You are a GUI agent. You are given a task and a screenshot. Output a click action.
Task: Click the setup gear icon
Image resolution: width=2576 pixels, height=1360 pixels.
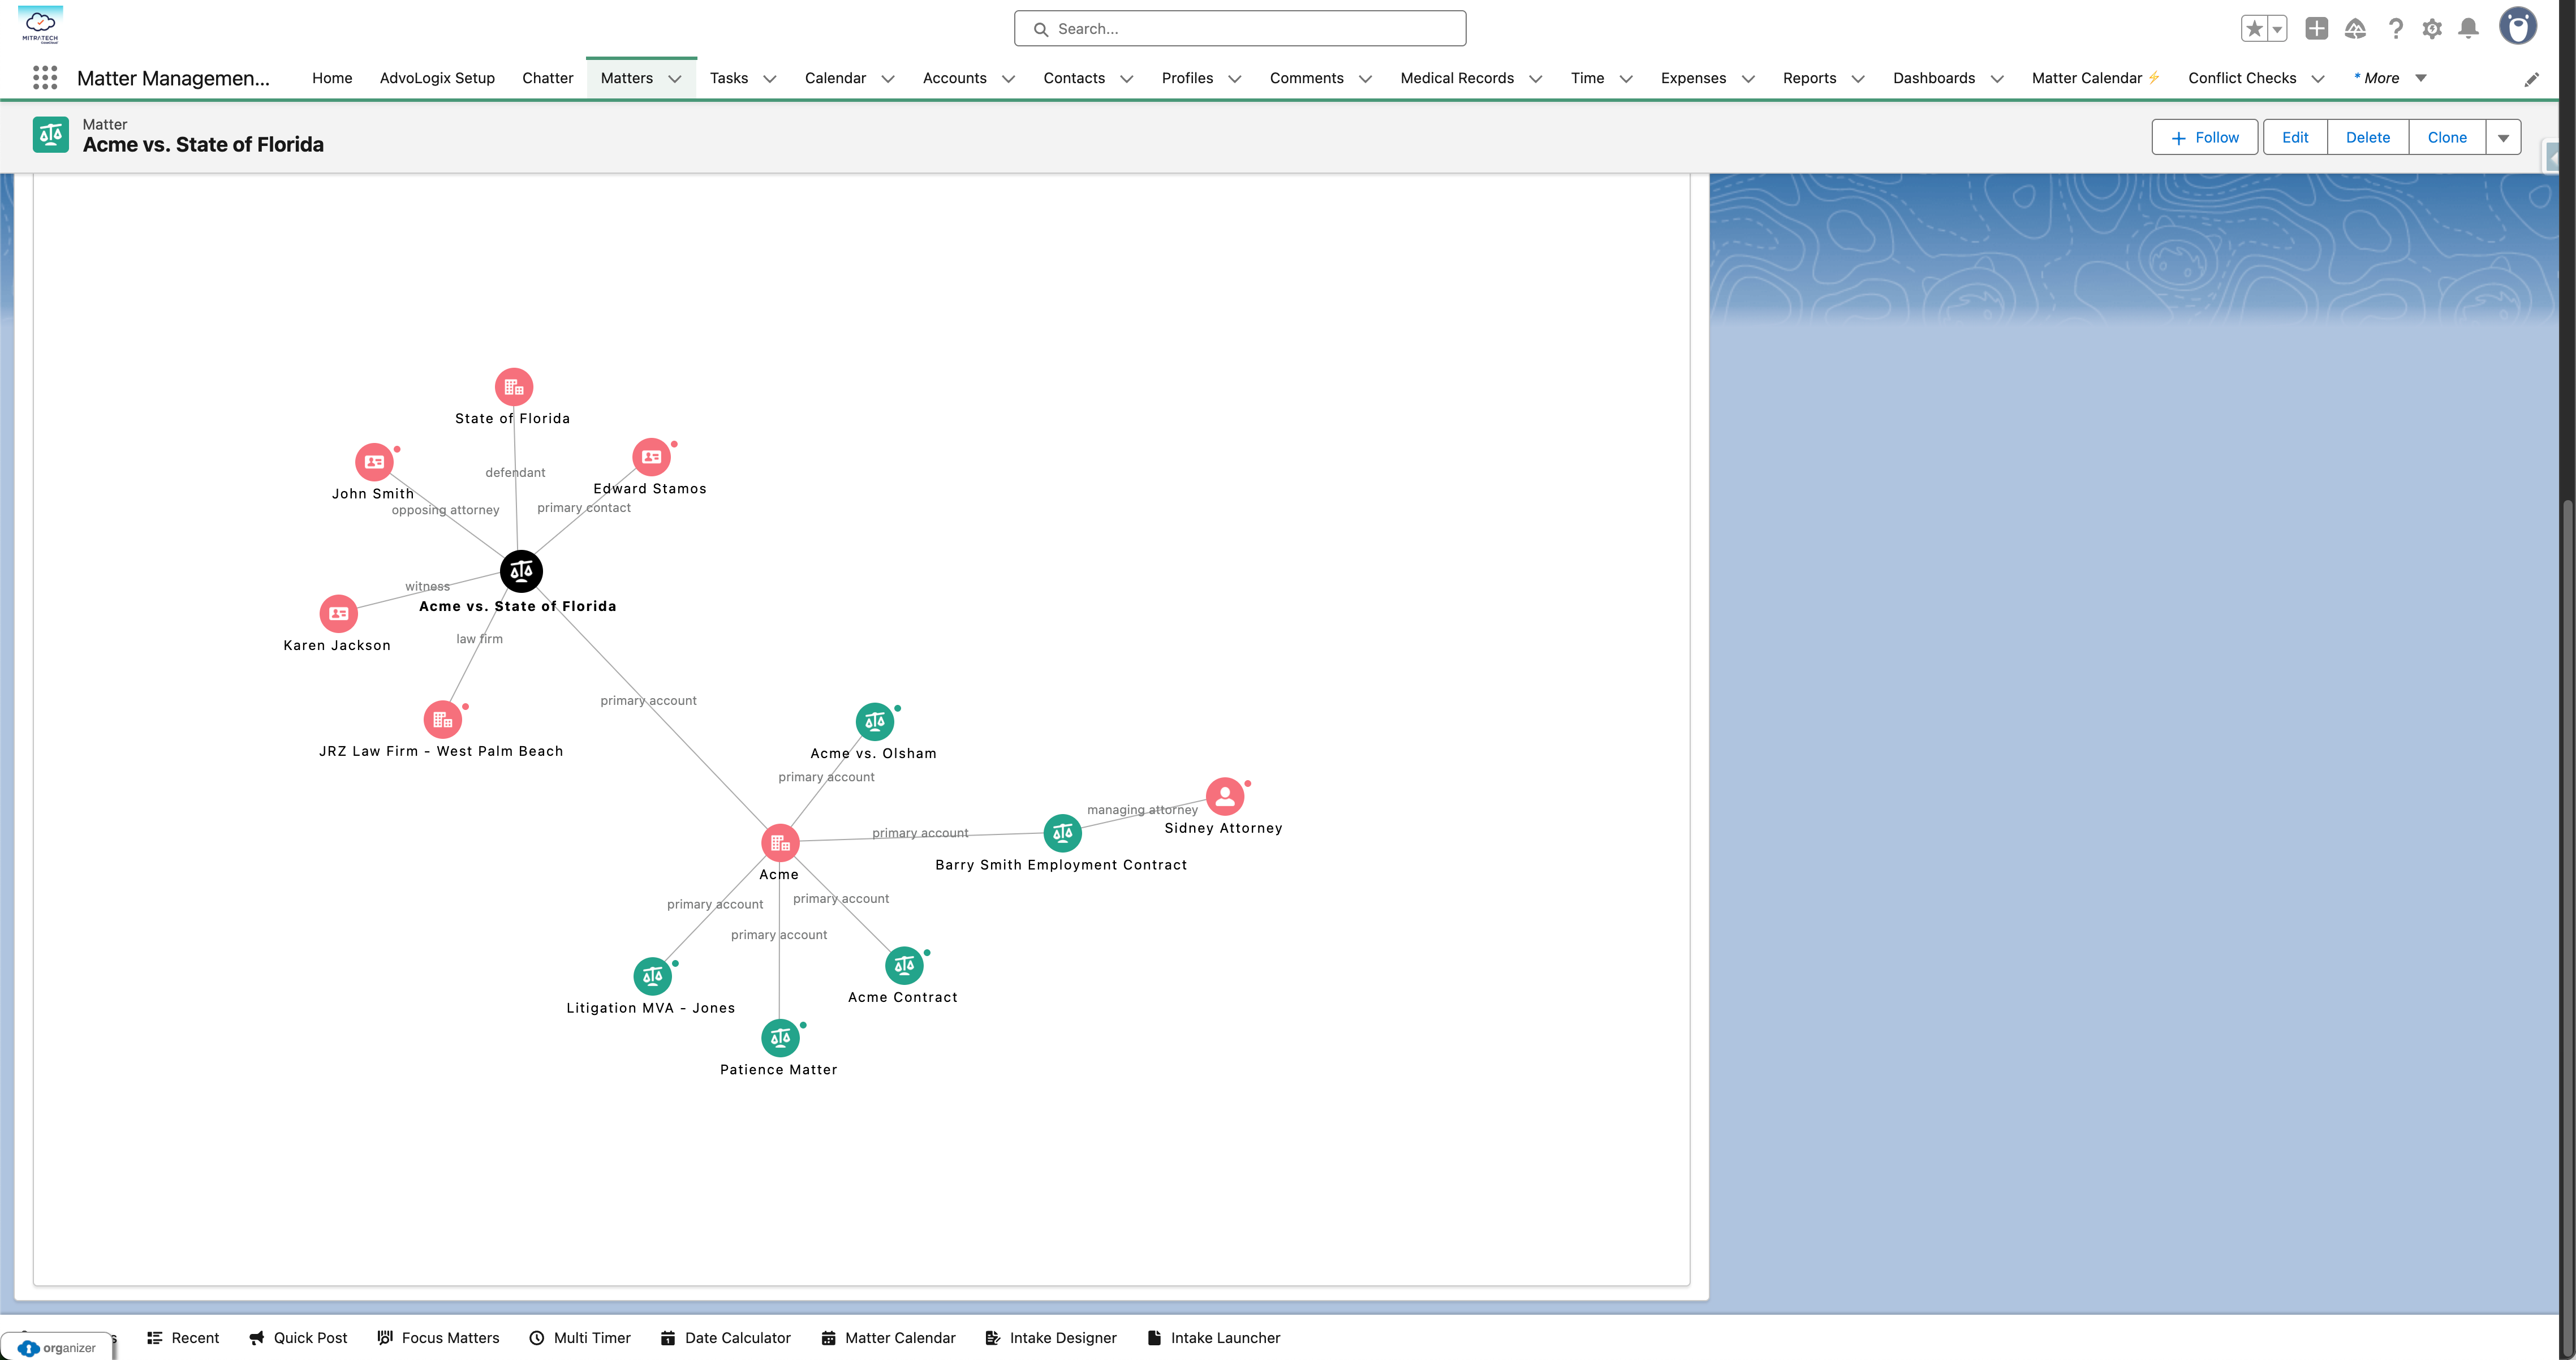pos(2431,29)
